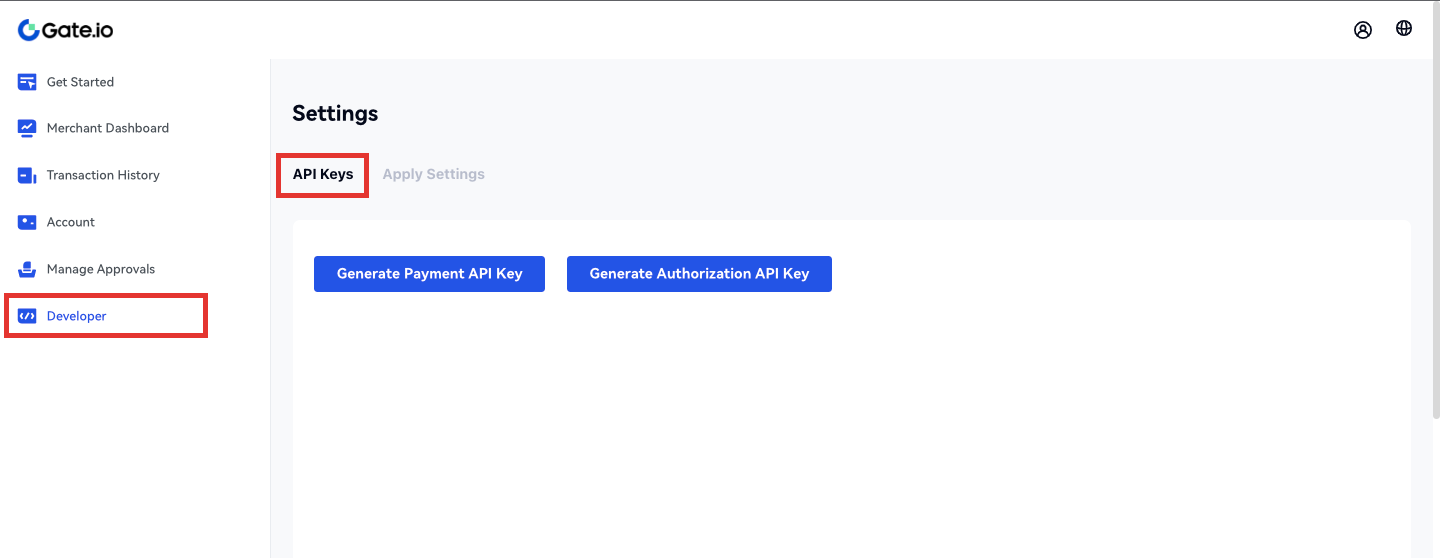The image size is (1440, 558).
Task: Click the Developer code icon
Action: [27, 316]
